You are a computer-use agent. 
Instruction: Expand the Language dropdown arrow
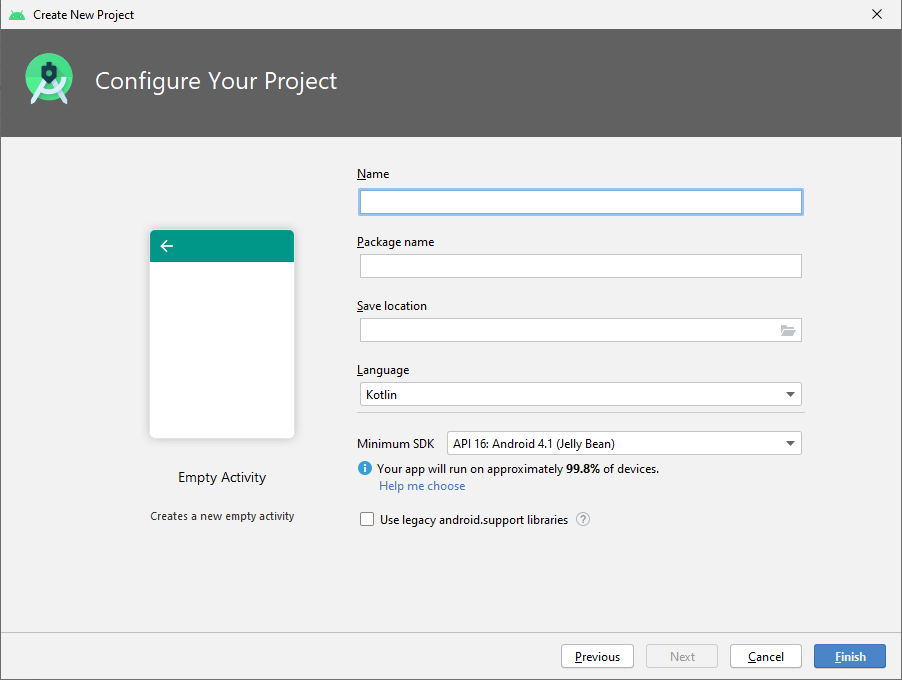[x=792, y=394]
